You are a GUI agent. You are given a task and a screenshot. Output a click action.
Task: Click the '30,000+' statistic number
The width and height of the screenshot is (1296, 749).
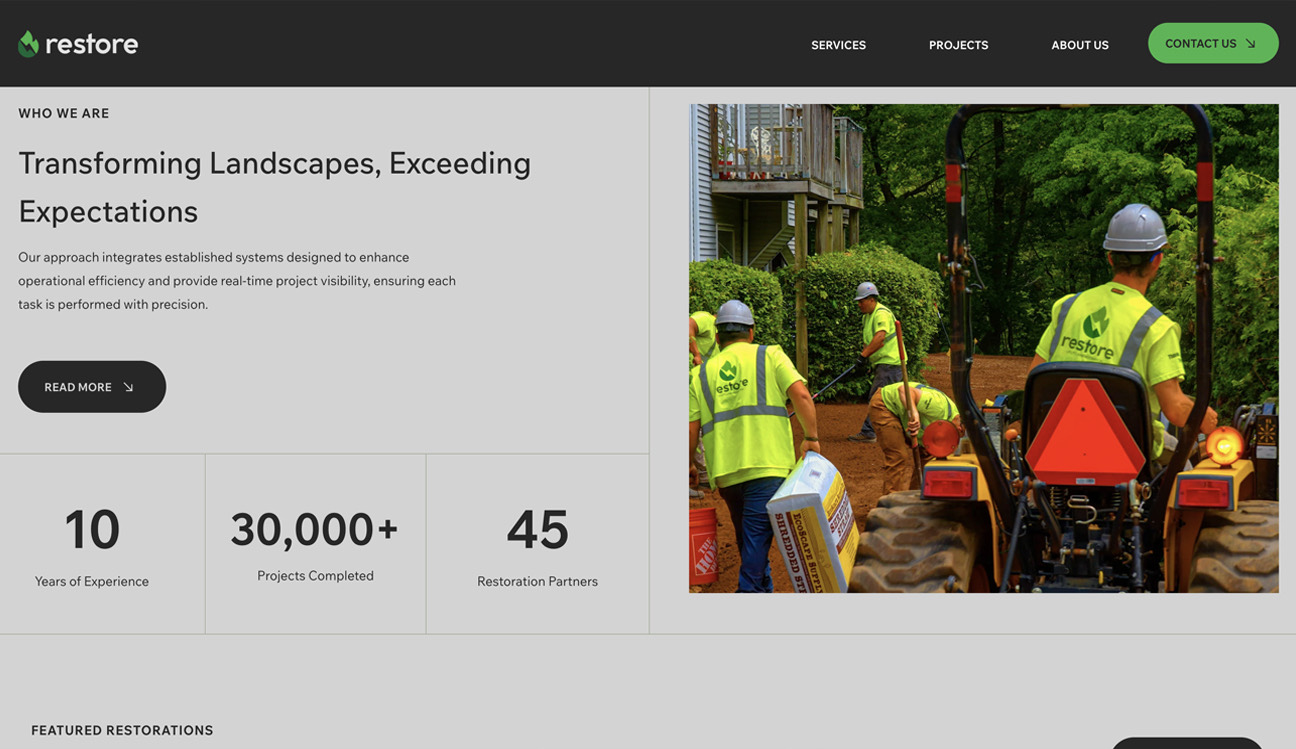coord(315,529)
